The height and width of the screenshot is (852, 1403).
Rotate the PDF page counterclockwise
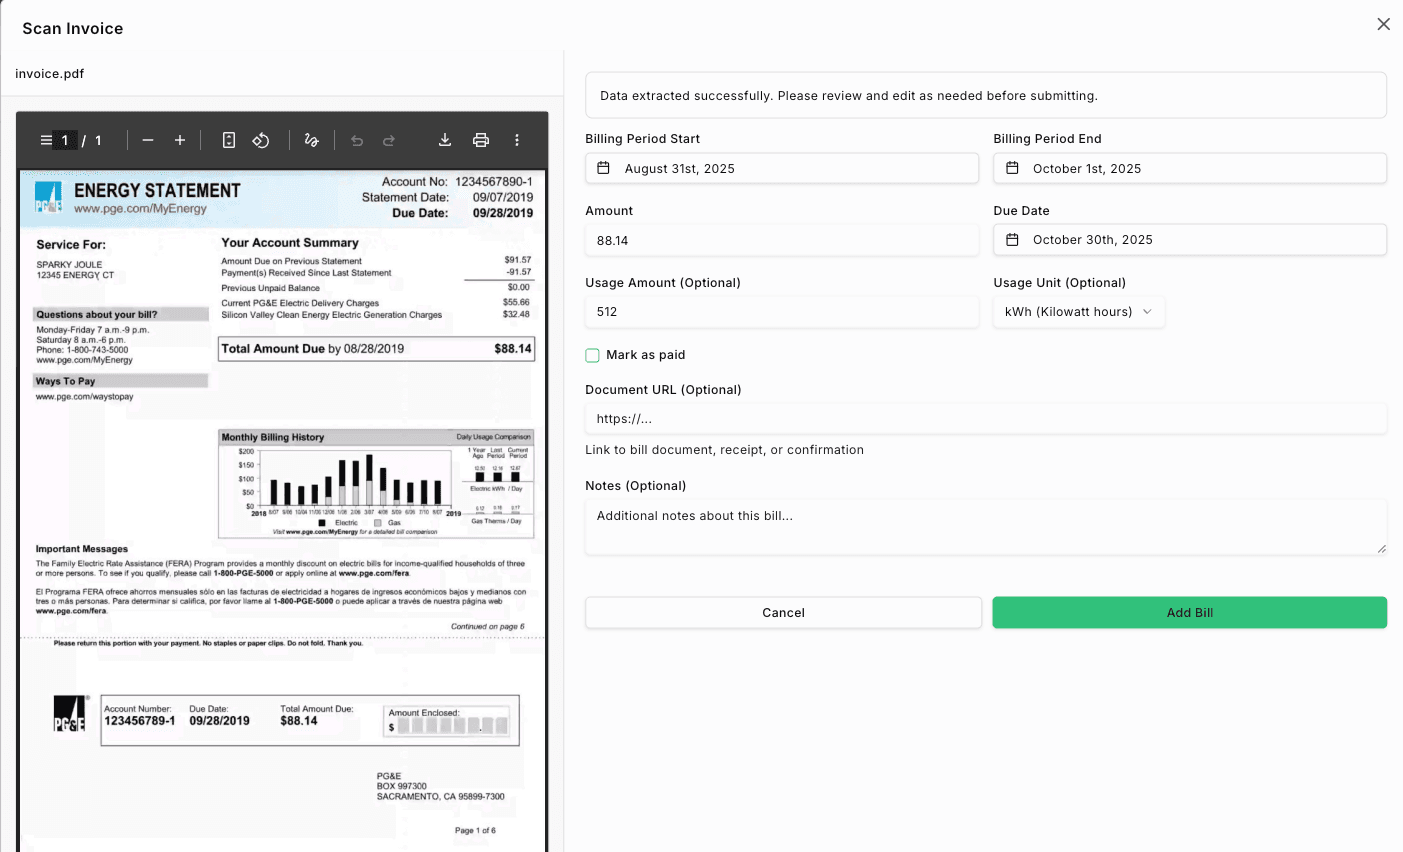(x=261, y=140)
